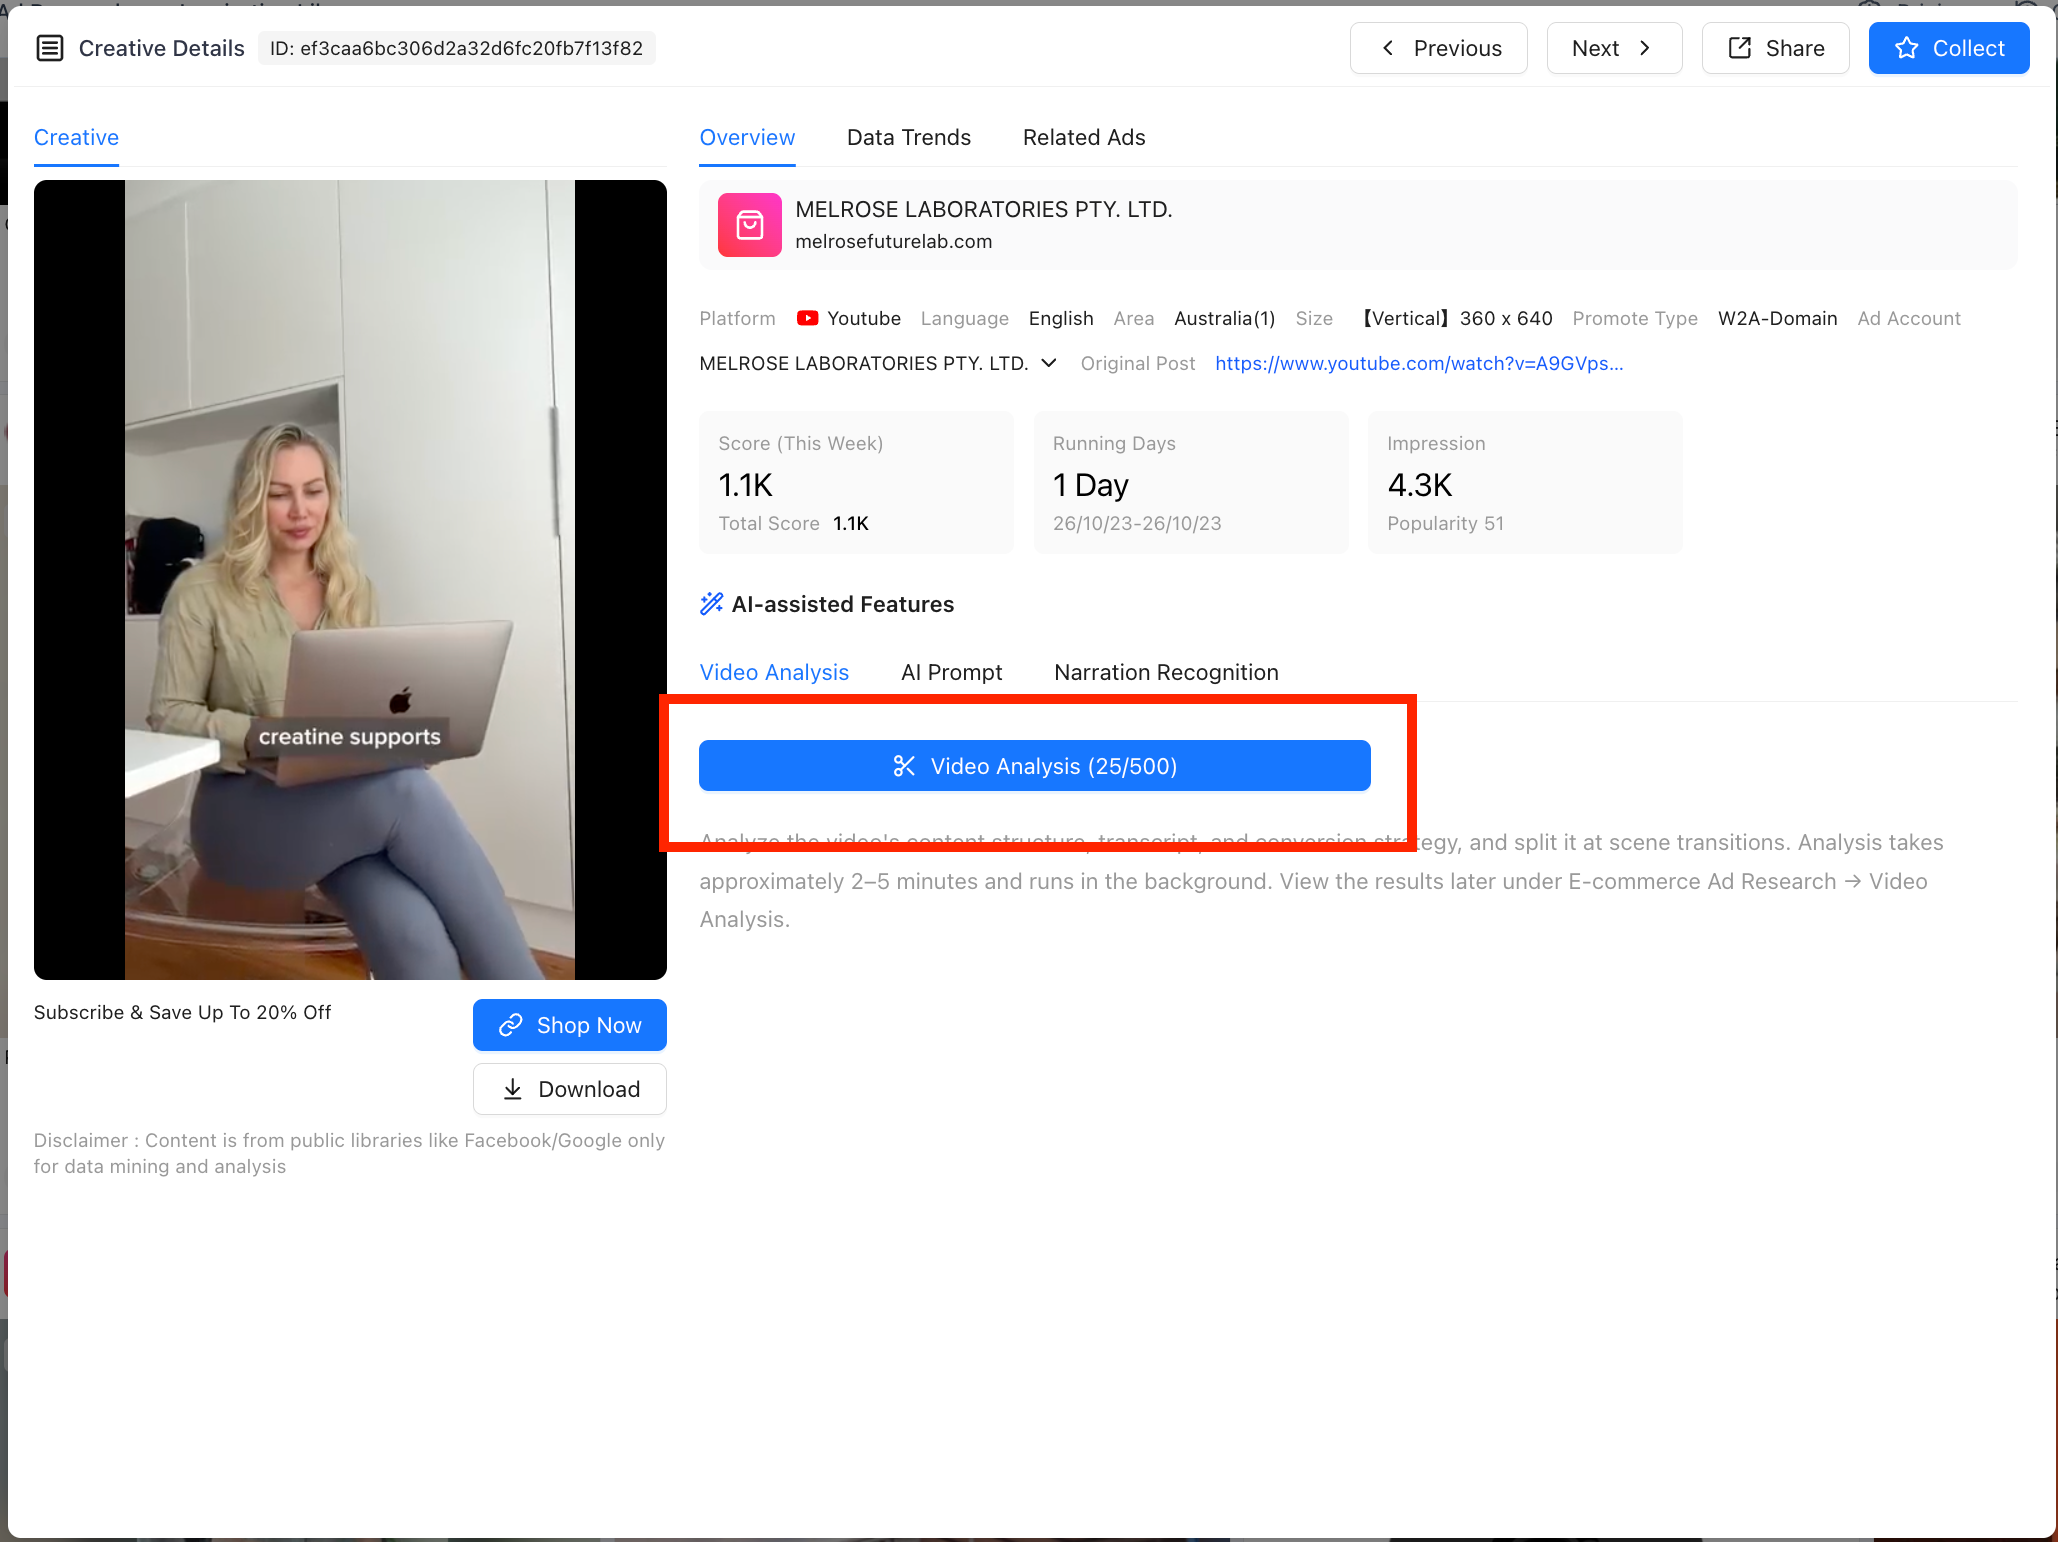The height and width of the screenshot is (1542, 2058).
Task: Open the original YouTube post link
Action: [1419, 363]
